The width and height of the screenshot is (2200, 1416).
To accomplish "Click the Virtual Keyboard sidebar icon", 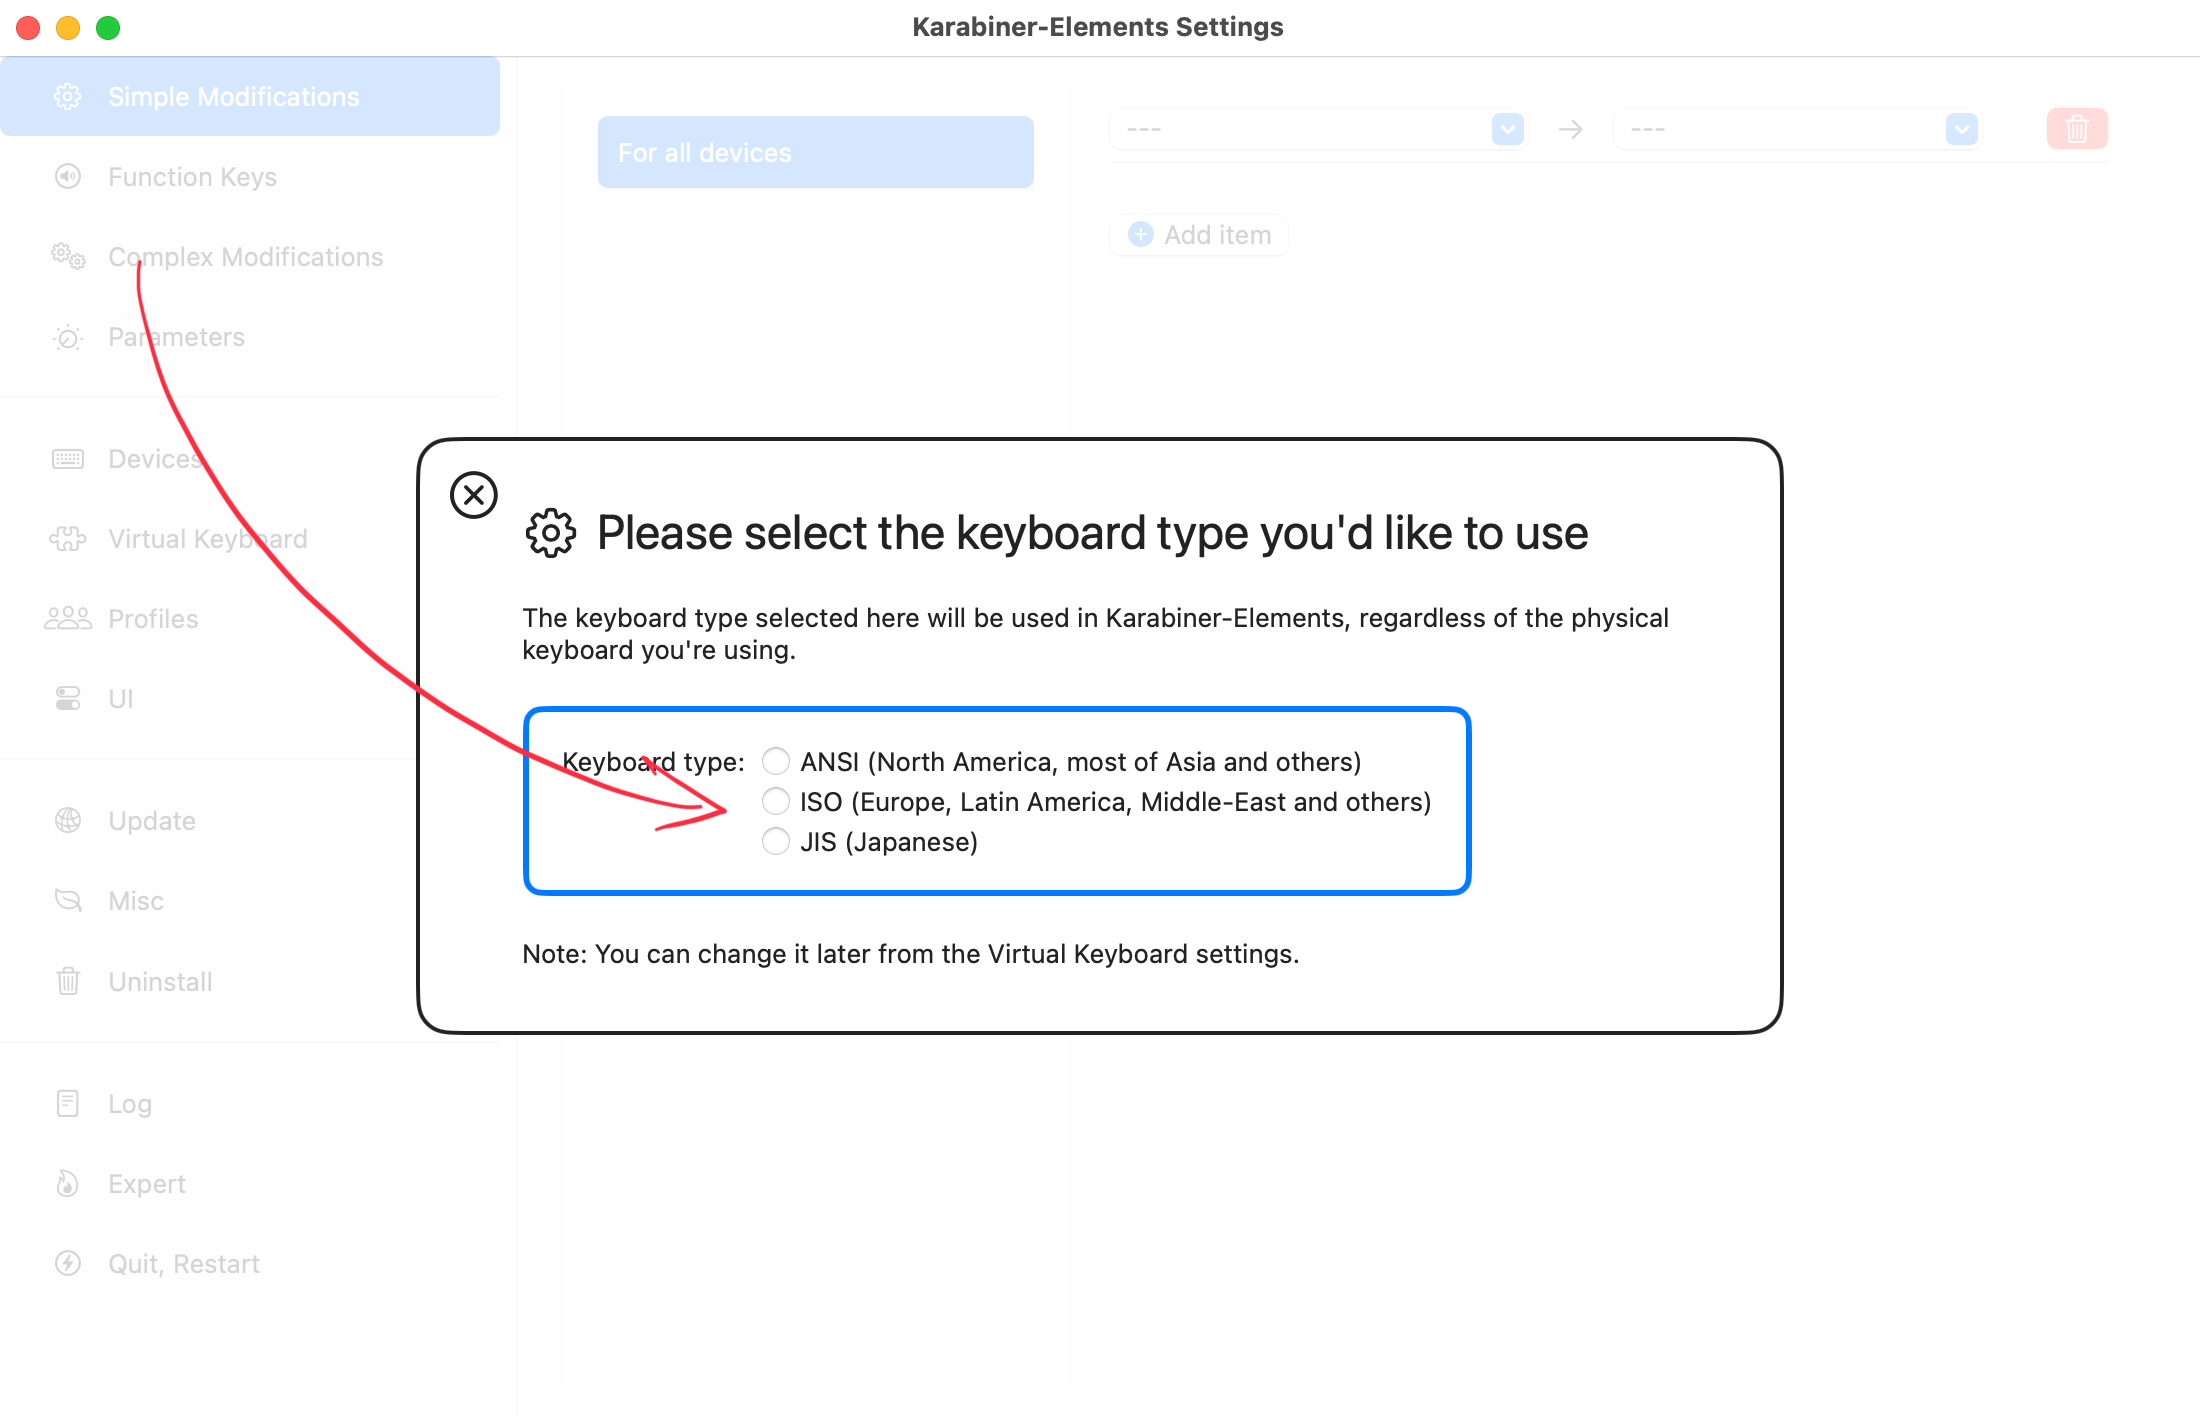I will click(66, 537).
